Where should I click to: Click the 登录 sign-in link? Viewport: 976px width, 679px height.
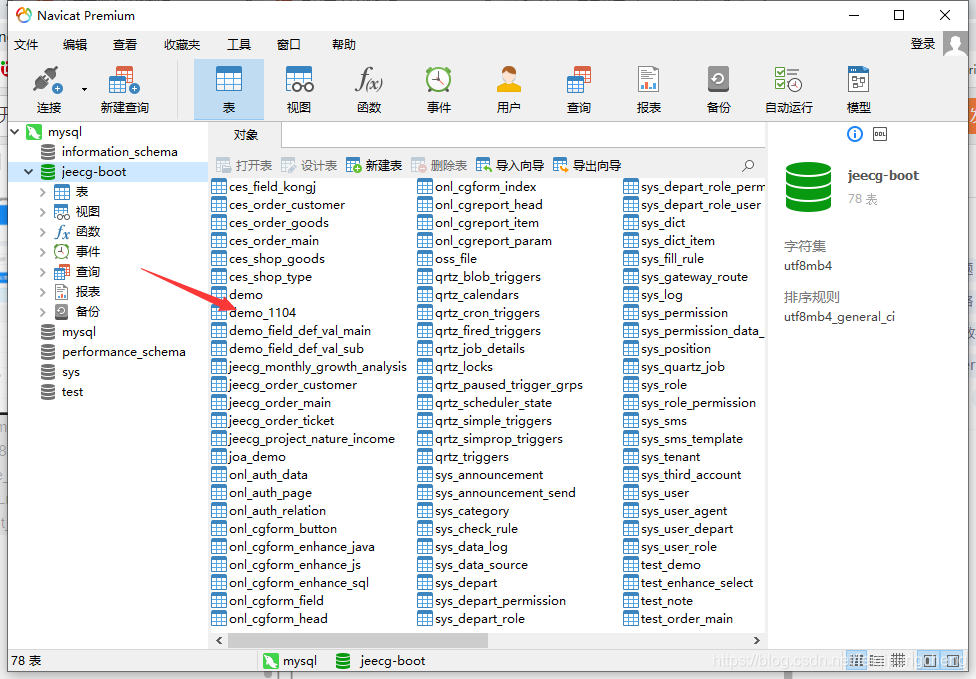point(922,44)
